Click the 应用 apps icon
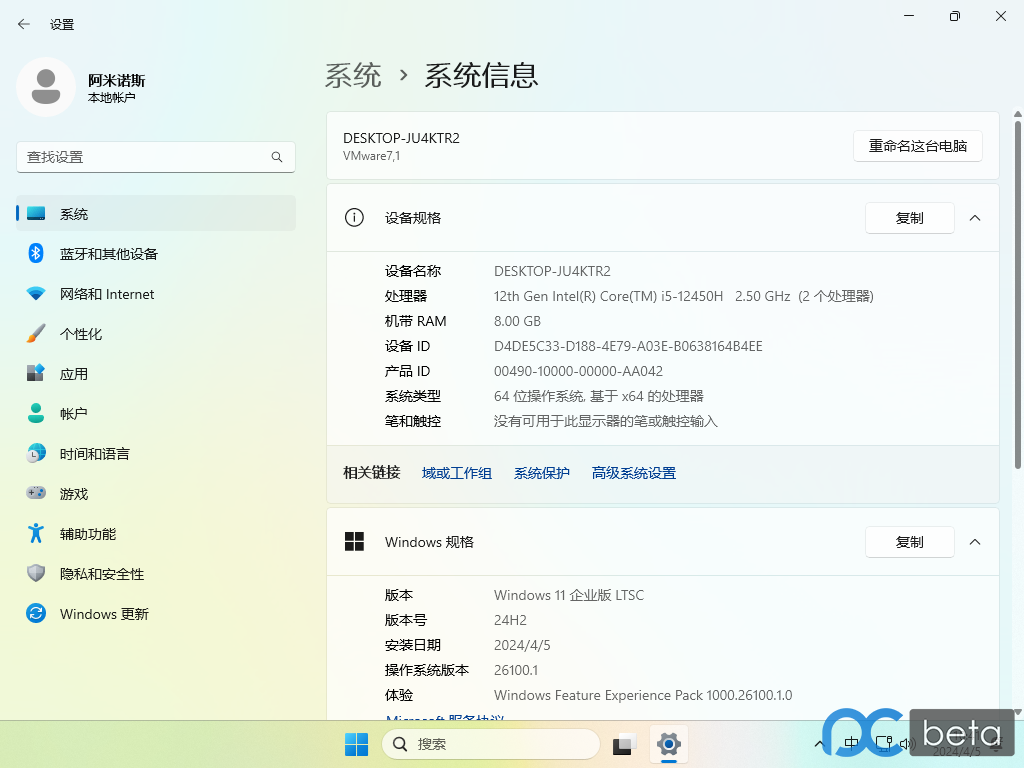Screen dimensions: 1024x768 pyautogui.click(x=36, y=374)
